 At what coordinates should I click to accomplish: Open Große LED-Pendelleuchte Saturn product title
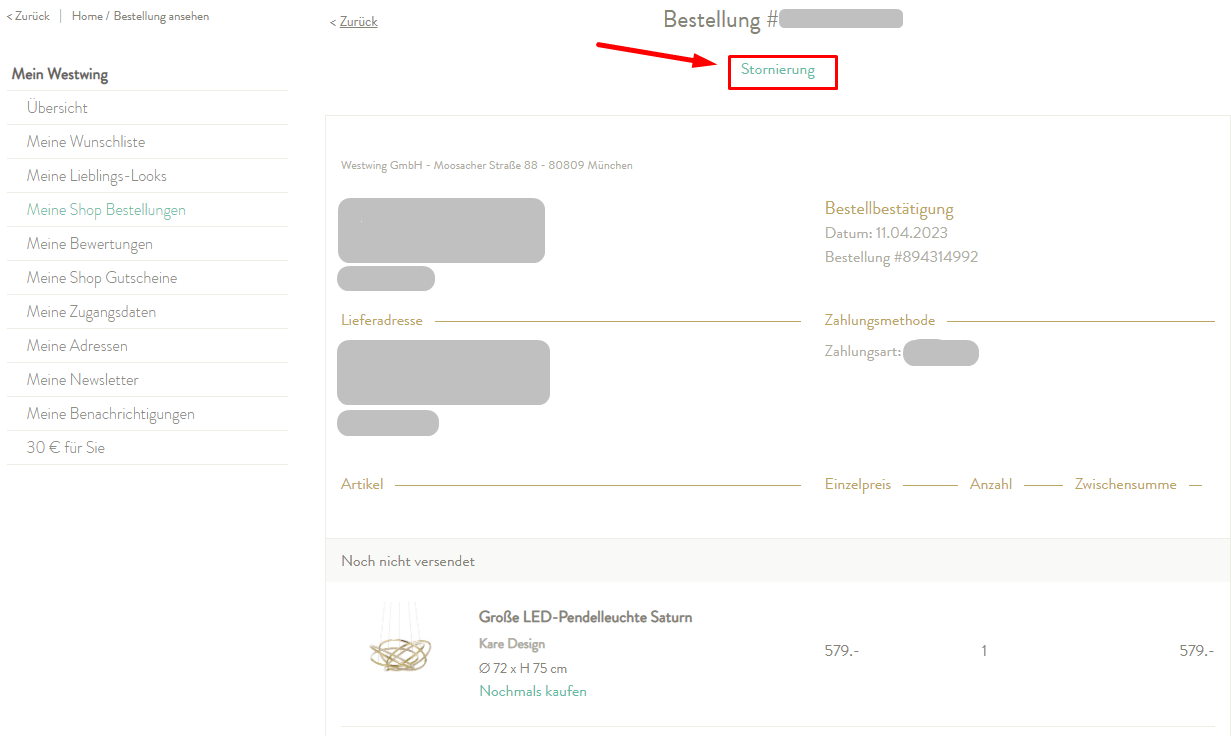tap(585, 617)
